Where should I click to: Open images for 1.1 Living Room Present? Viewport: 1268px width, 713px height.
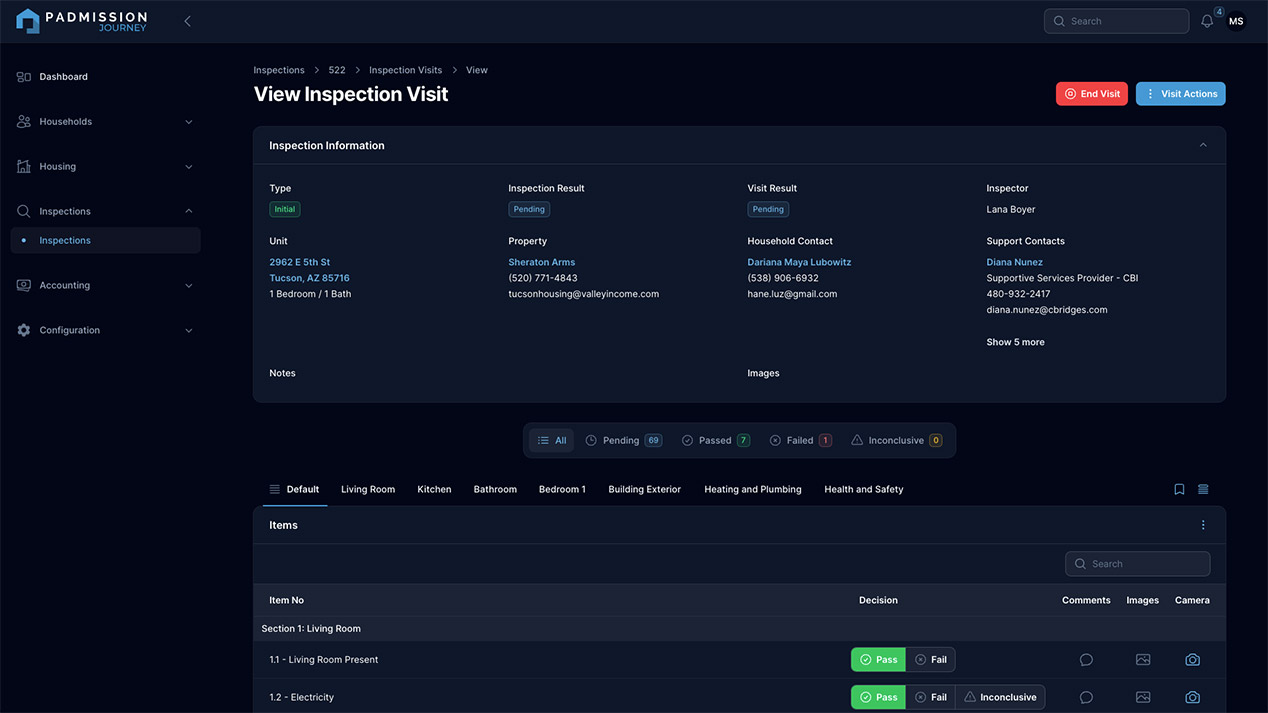point(1143,660)
